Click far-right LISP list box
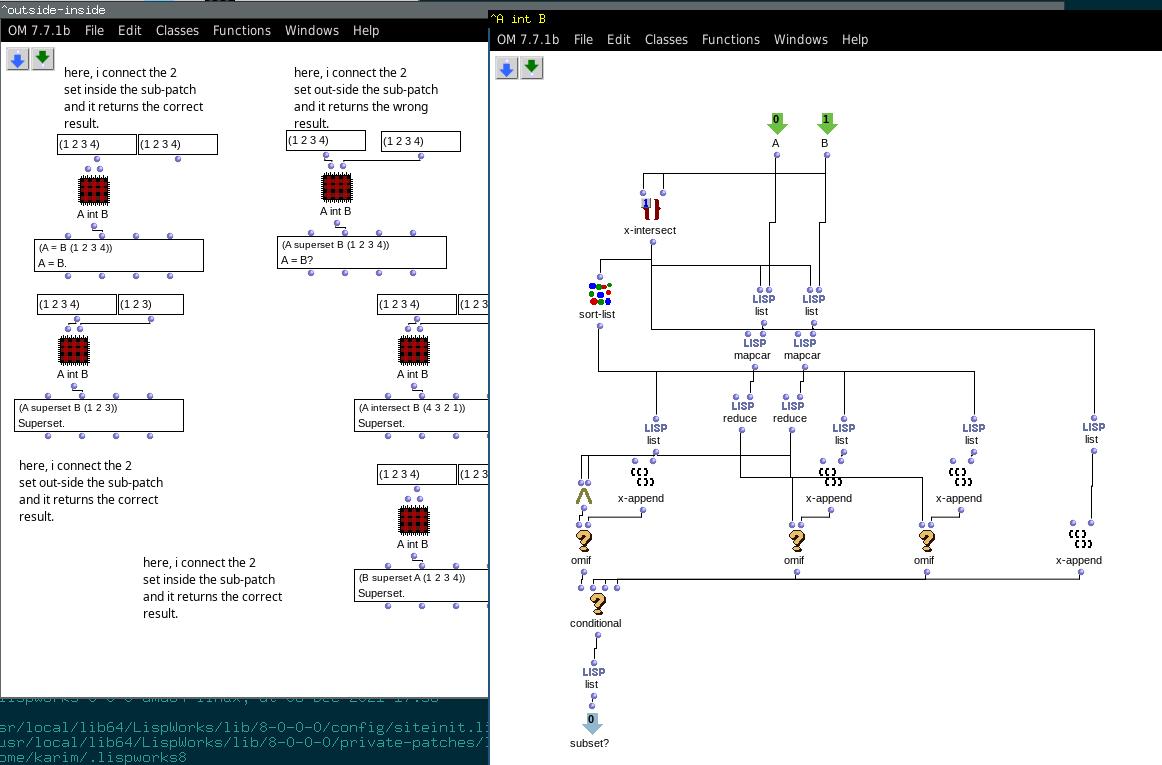 pyautogui.click(x=1093, y=427)
